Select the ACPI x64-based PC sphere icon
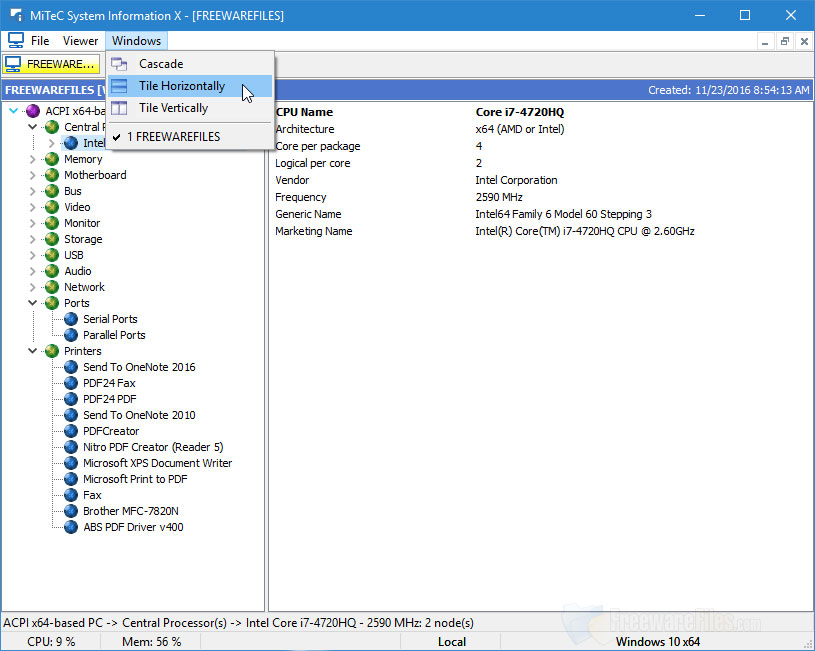 (33, 110)
